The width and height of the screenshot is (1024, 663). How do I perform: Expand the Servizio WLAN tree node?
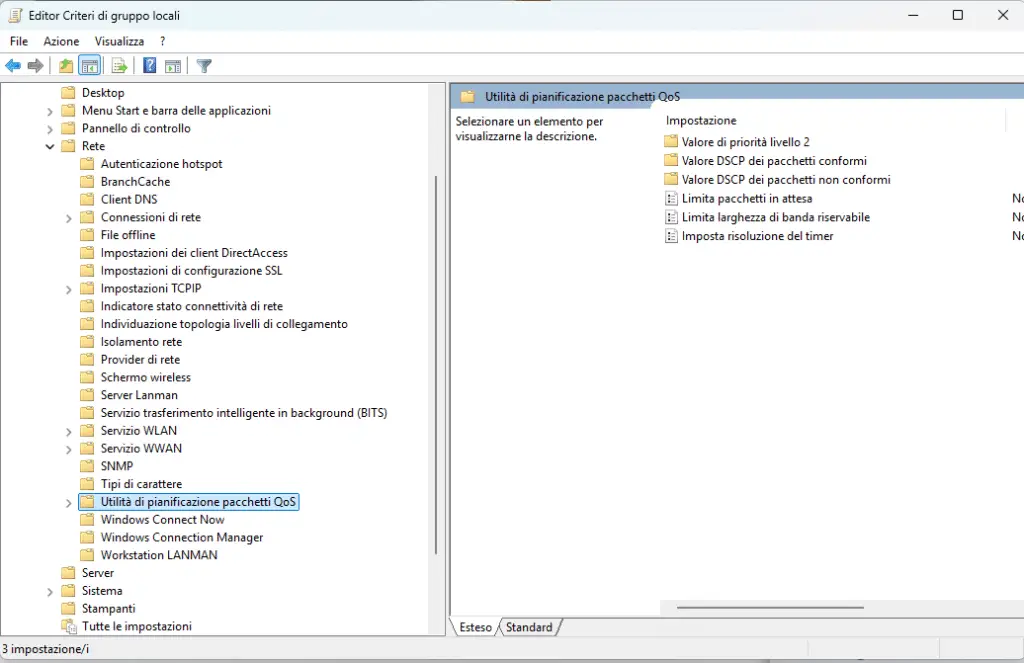(x=69, y=431)
